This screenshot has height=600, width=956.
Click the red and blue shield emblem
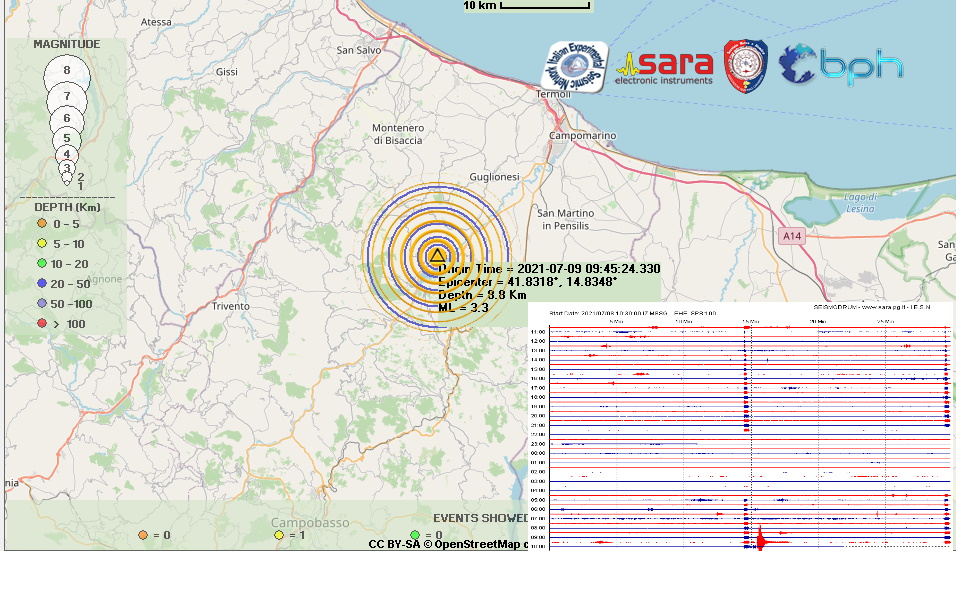click(x=745, y=65)
